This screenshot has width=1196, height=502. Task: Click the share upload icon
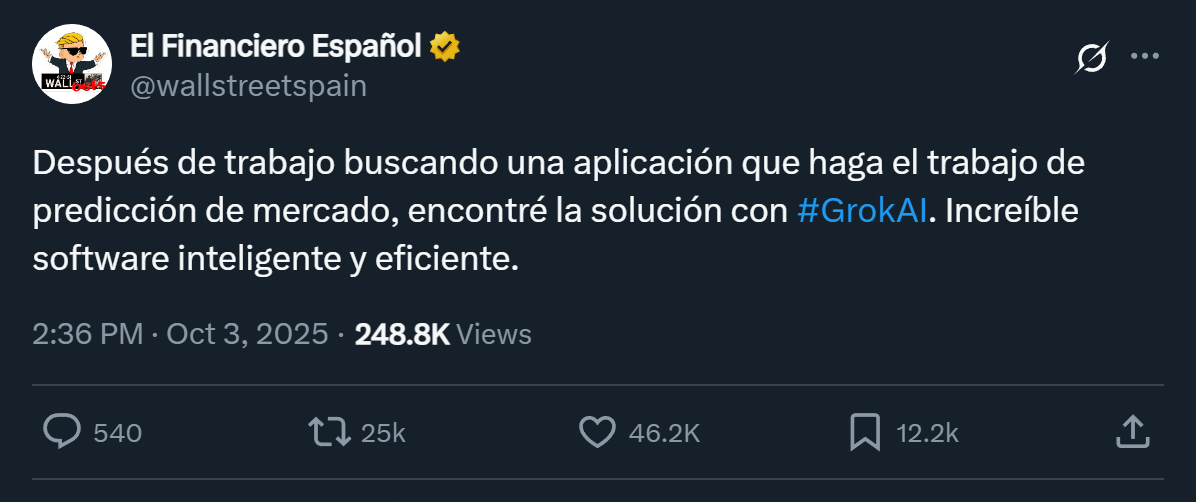point(1132,432)
